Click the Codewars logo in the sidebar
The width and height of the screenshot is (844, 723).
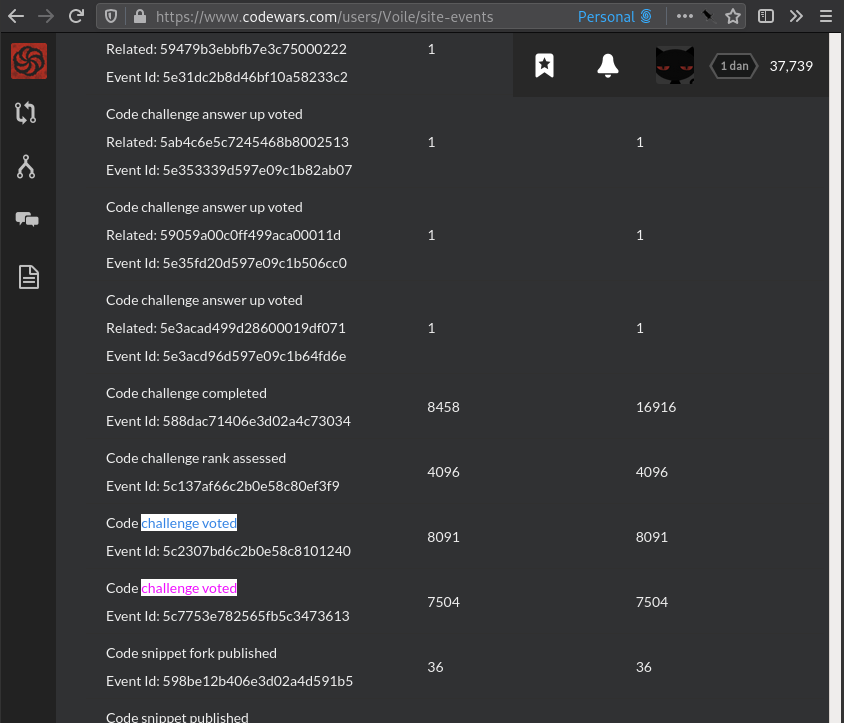(28, 61)
